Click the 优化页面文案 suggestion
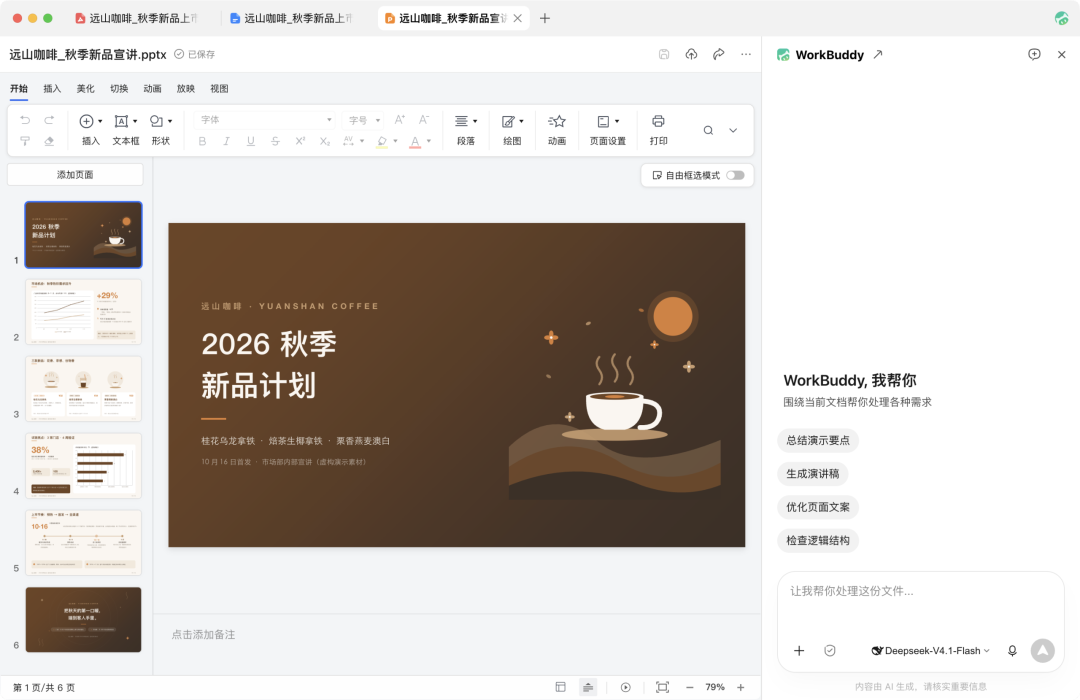This screenshot has height=700, width=1080. click(x=818, y=507)
